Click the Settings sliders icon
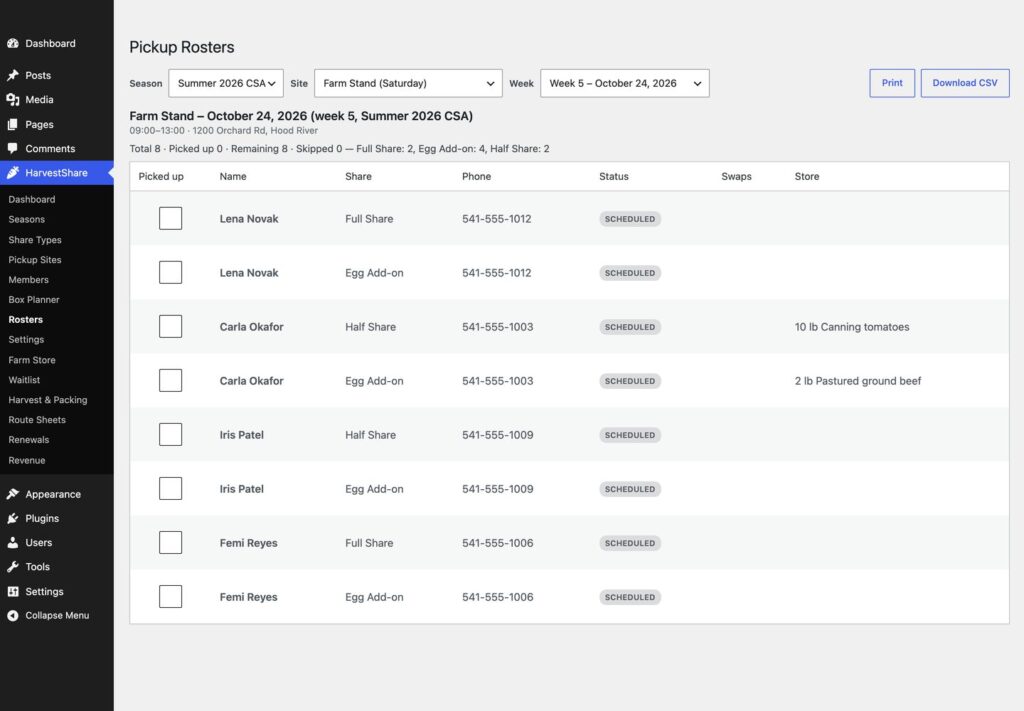Viewport: 1024px width, 711px height. pos(12,591)
